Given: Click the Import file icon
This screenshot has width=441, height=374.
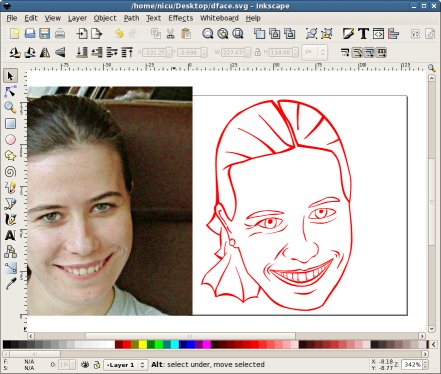Looking at the screenshot, I should [82, 33].
